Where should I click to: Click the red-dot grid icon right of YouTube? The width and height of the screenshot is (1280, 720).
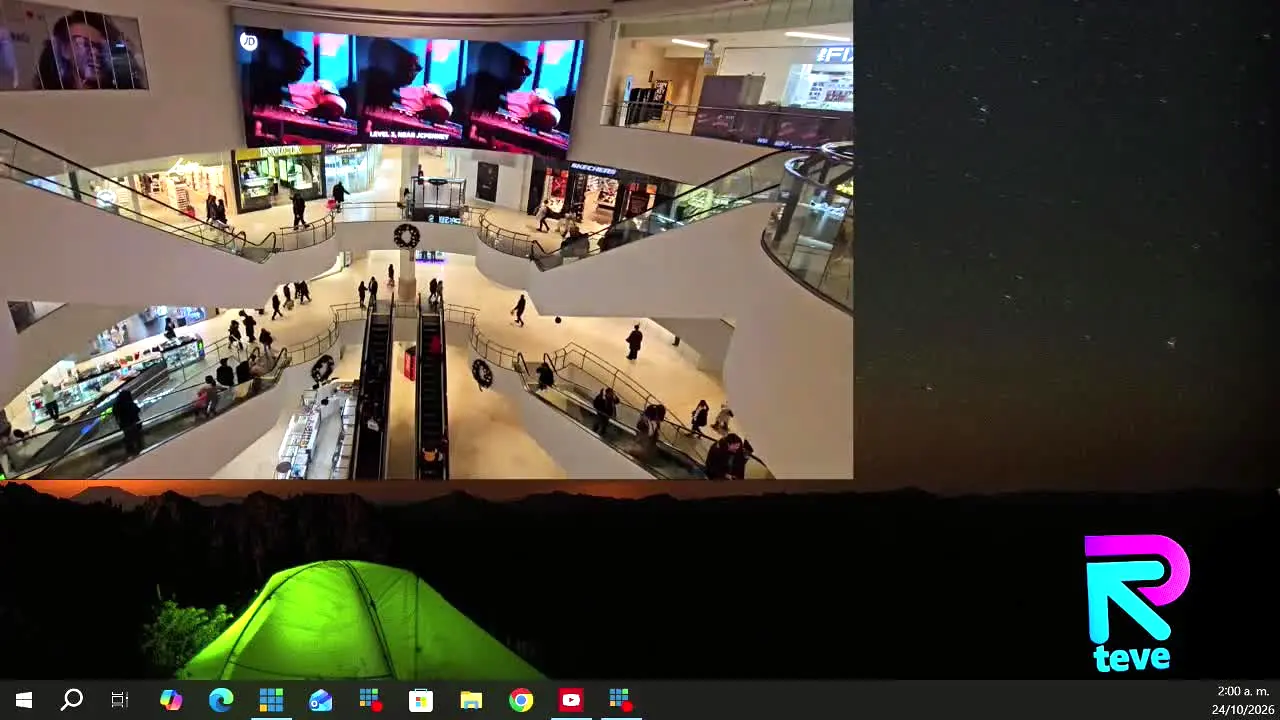tap(621, 700)
